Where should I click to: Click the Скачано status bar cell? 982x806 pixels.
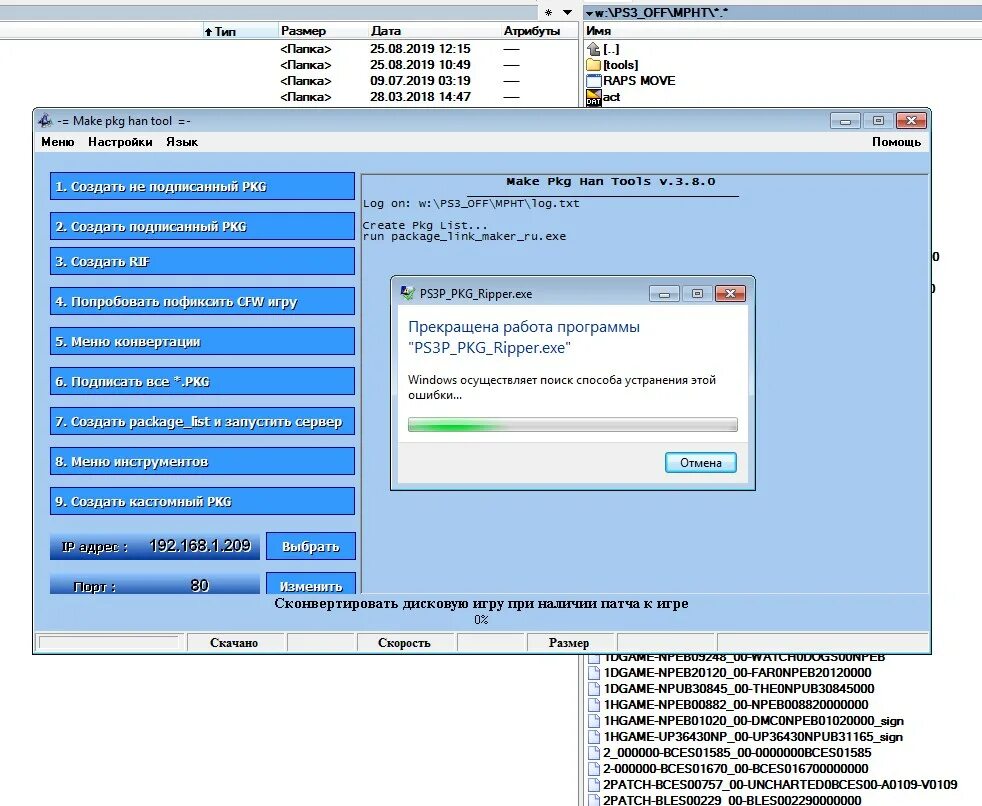[x=234, y=643]
